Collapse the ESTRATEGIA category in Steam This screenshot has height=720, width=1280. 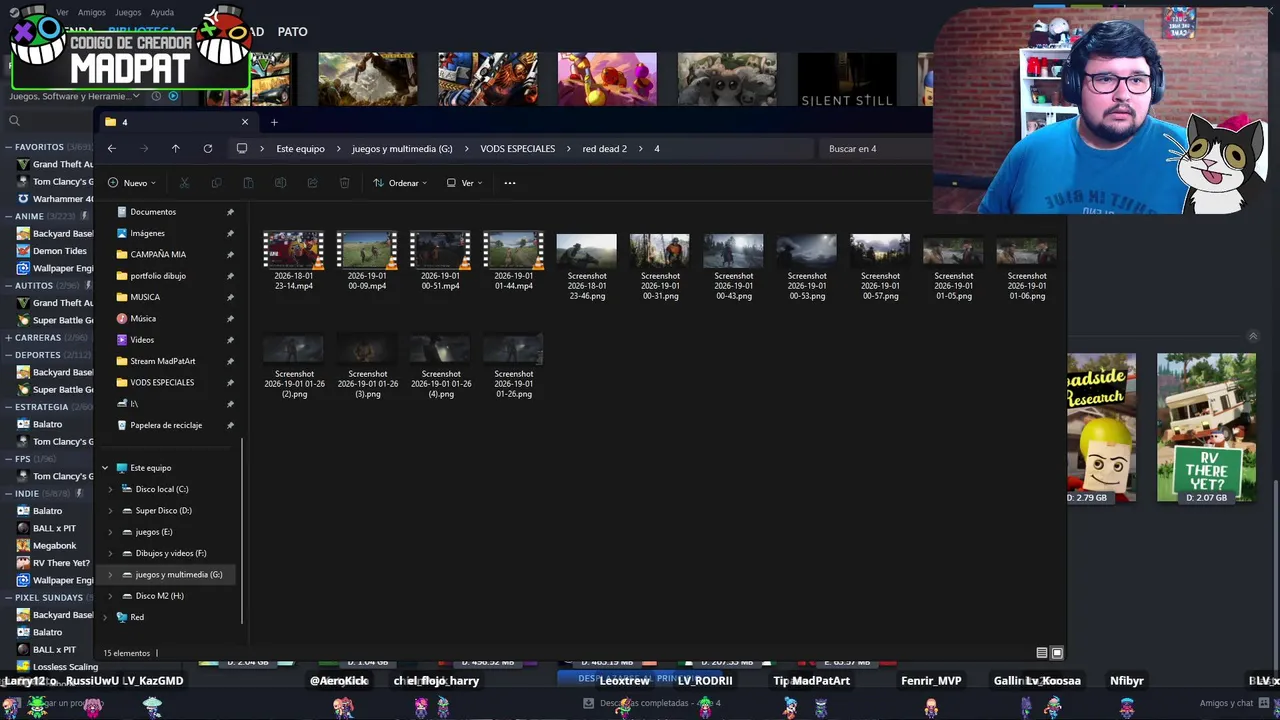[9, 407]
